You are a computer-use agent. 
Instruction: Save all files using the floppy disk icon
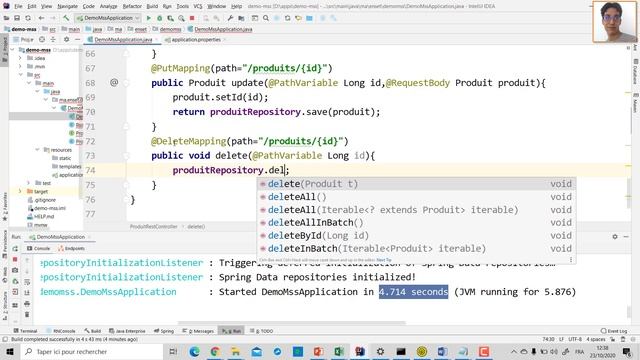click(17, 18)
